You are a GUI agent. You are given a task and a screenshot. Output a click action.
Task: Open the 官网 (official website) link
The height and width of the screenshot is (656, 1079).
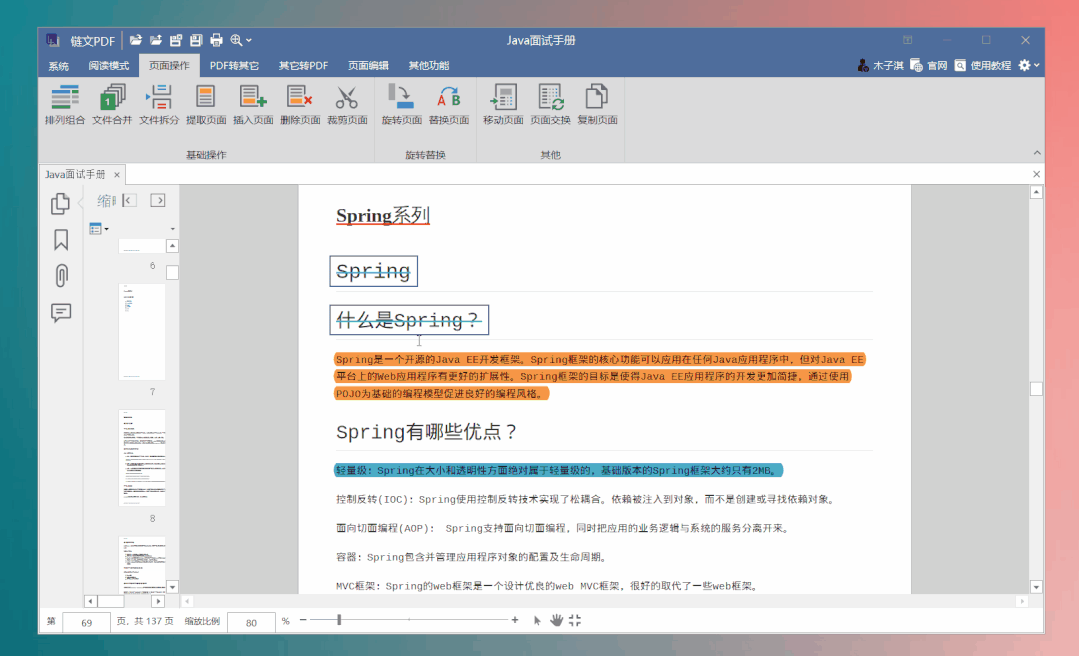930,65
